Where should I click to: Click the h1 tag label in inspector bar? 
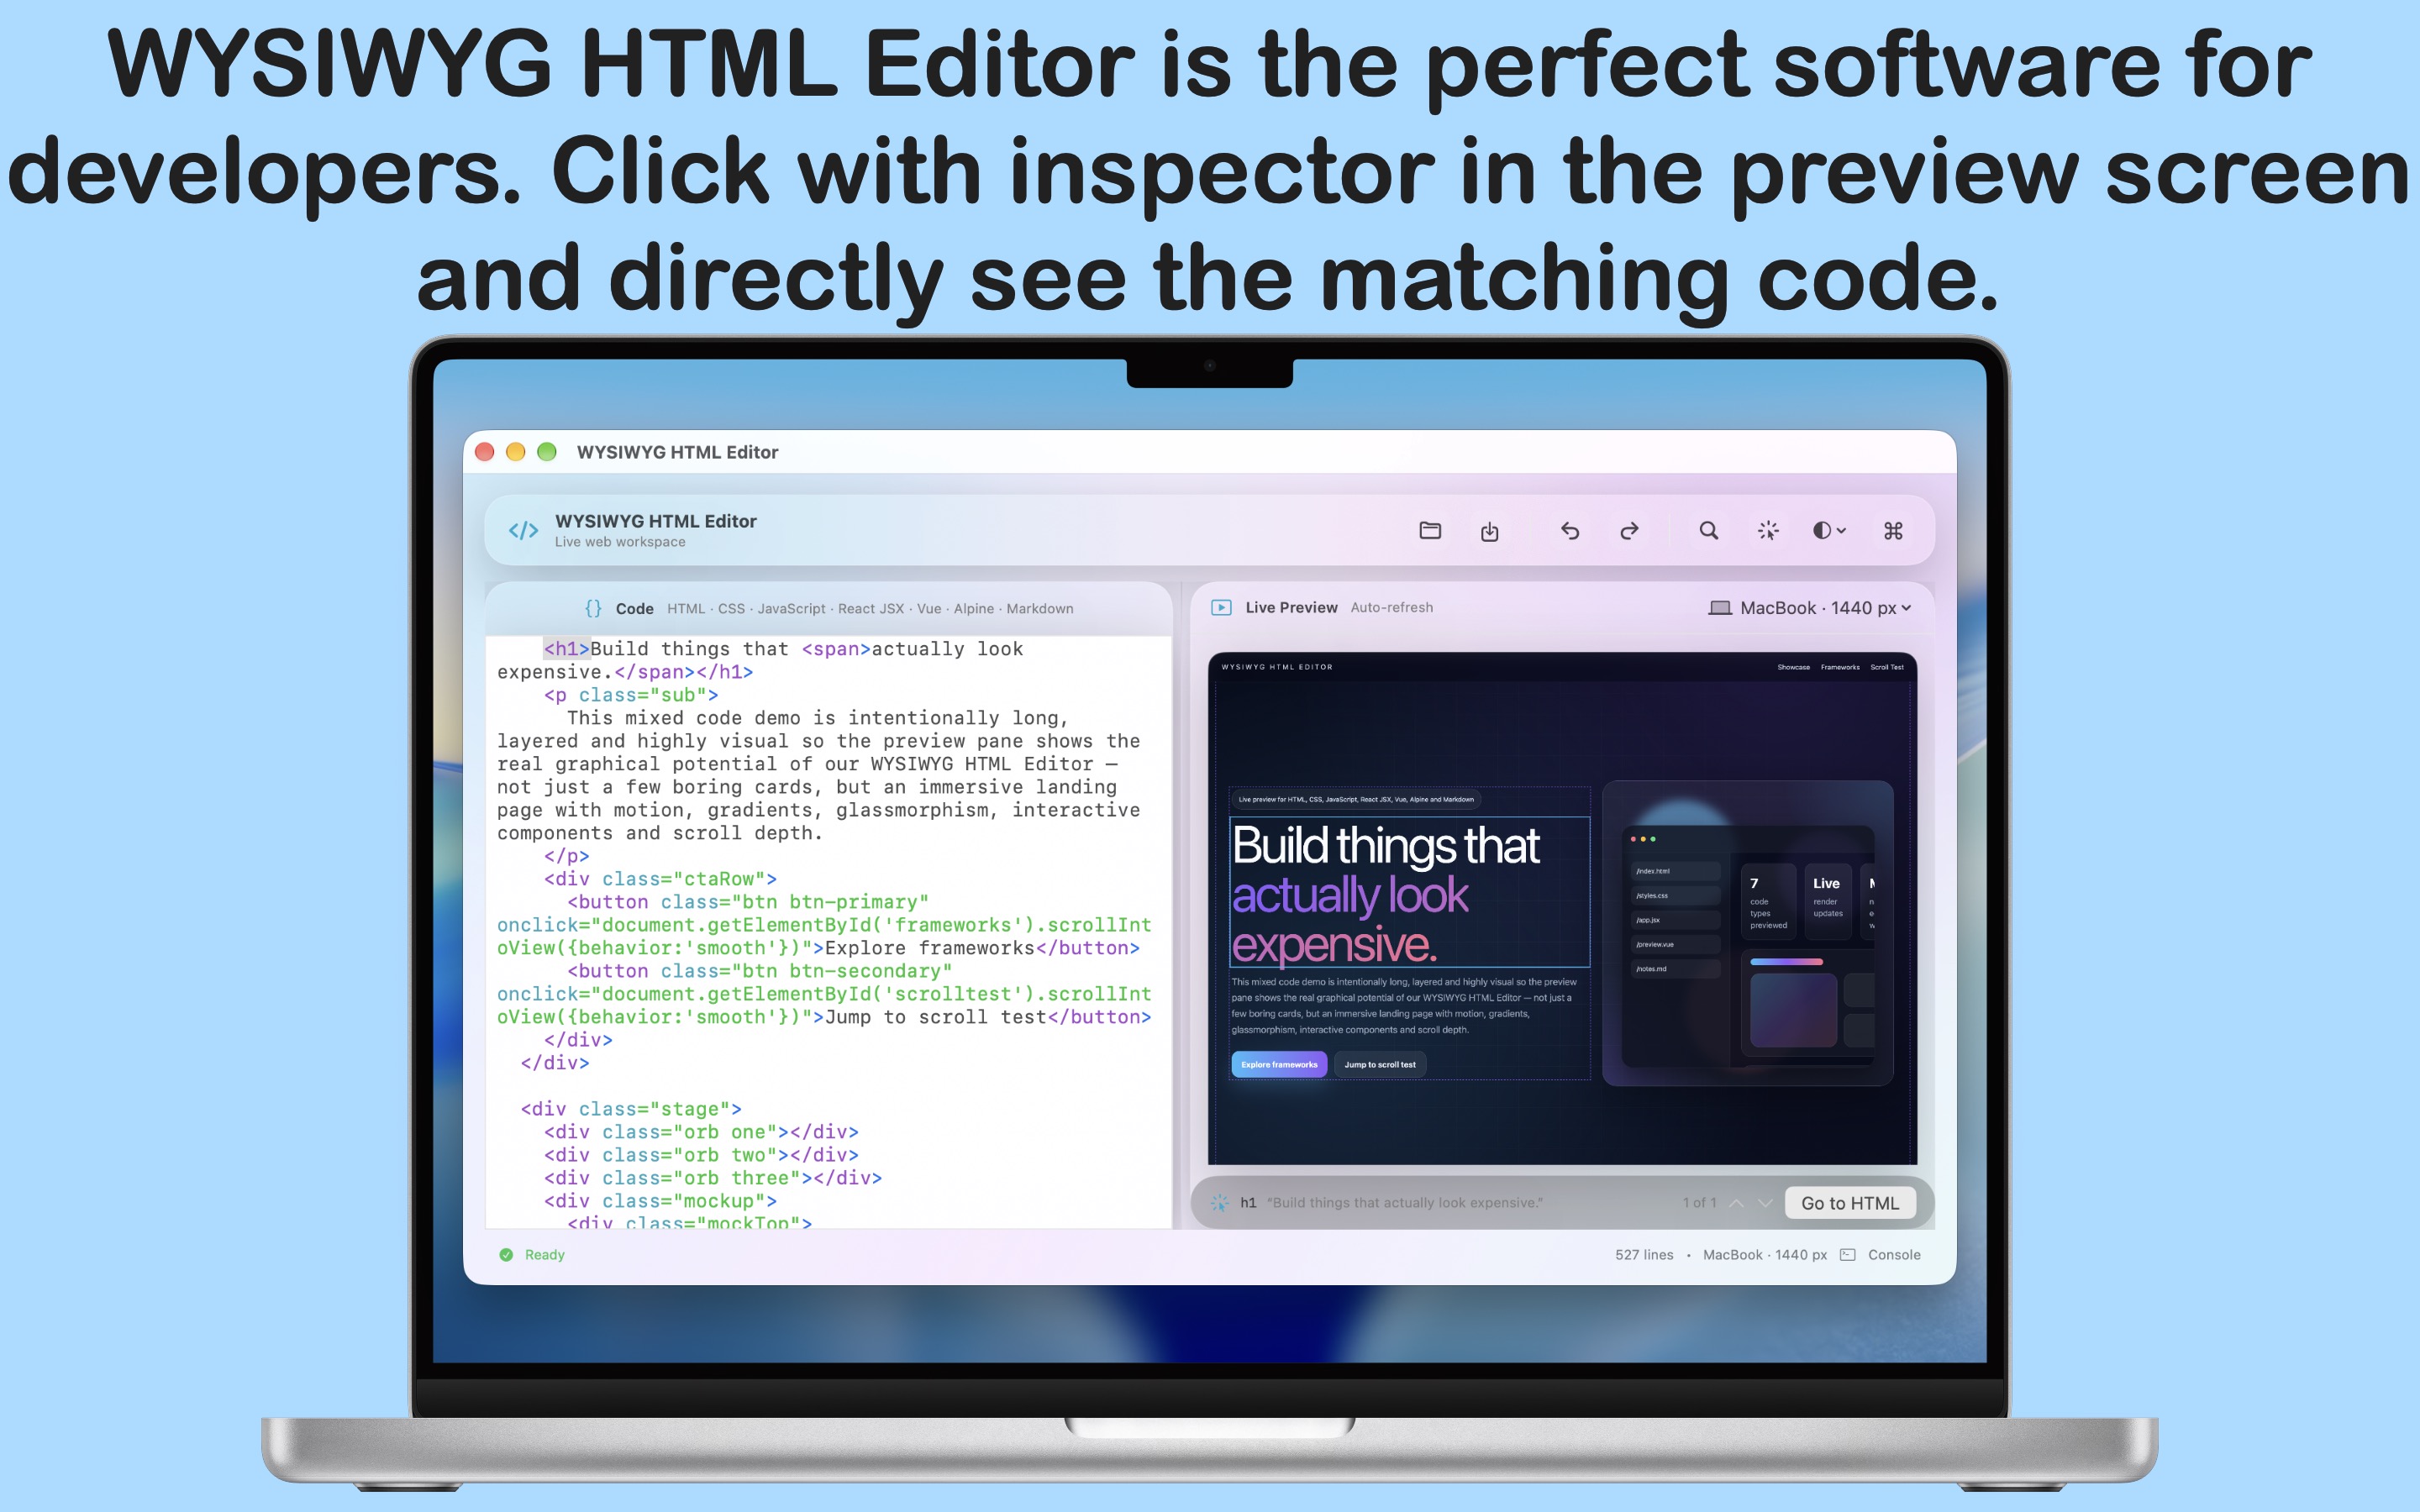(1248, 1203)
